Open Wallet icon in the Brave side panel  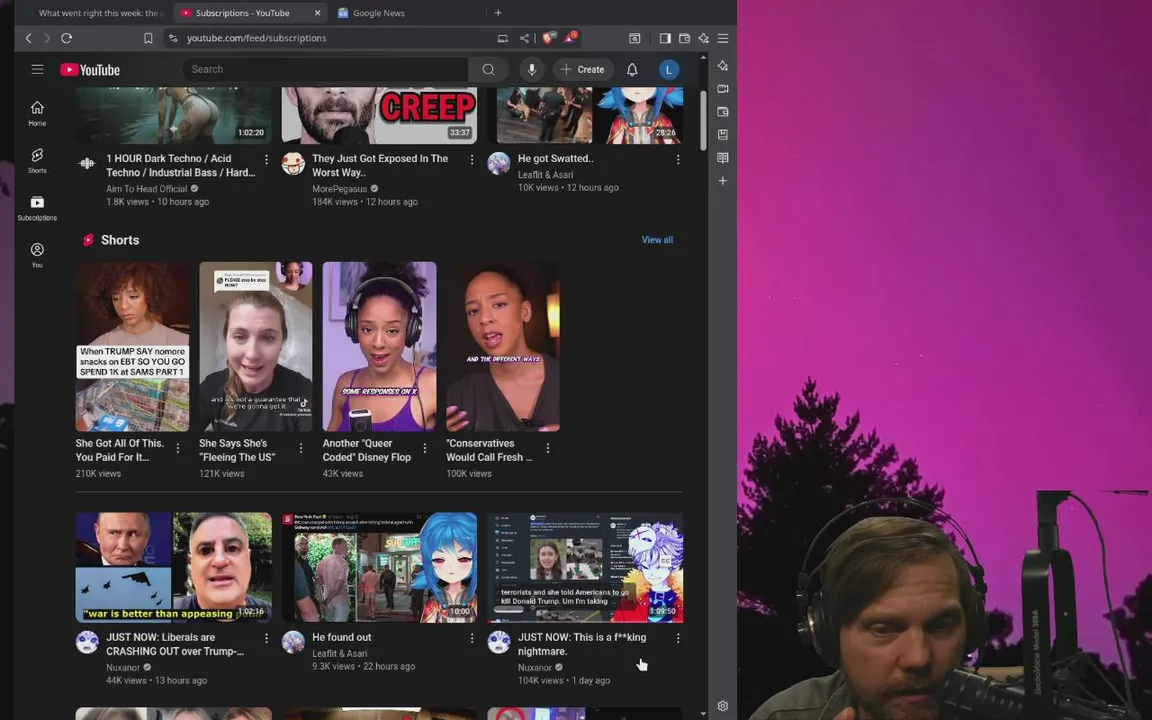[723, 112]
